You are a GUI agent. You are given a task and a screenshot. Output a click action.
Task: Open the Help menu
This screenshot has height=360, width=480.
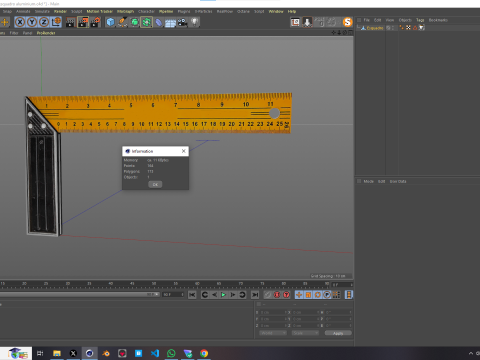pyautogui.click(x=292, y=11)
